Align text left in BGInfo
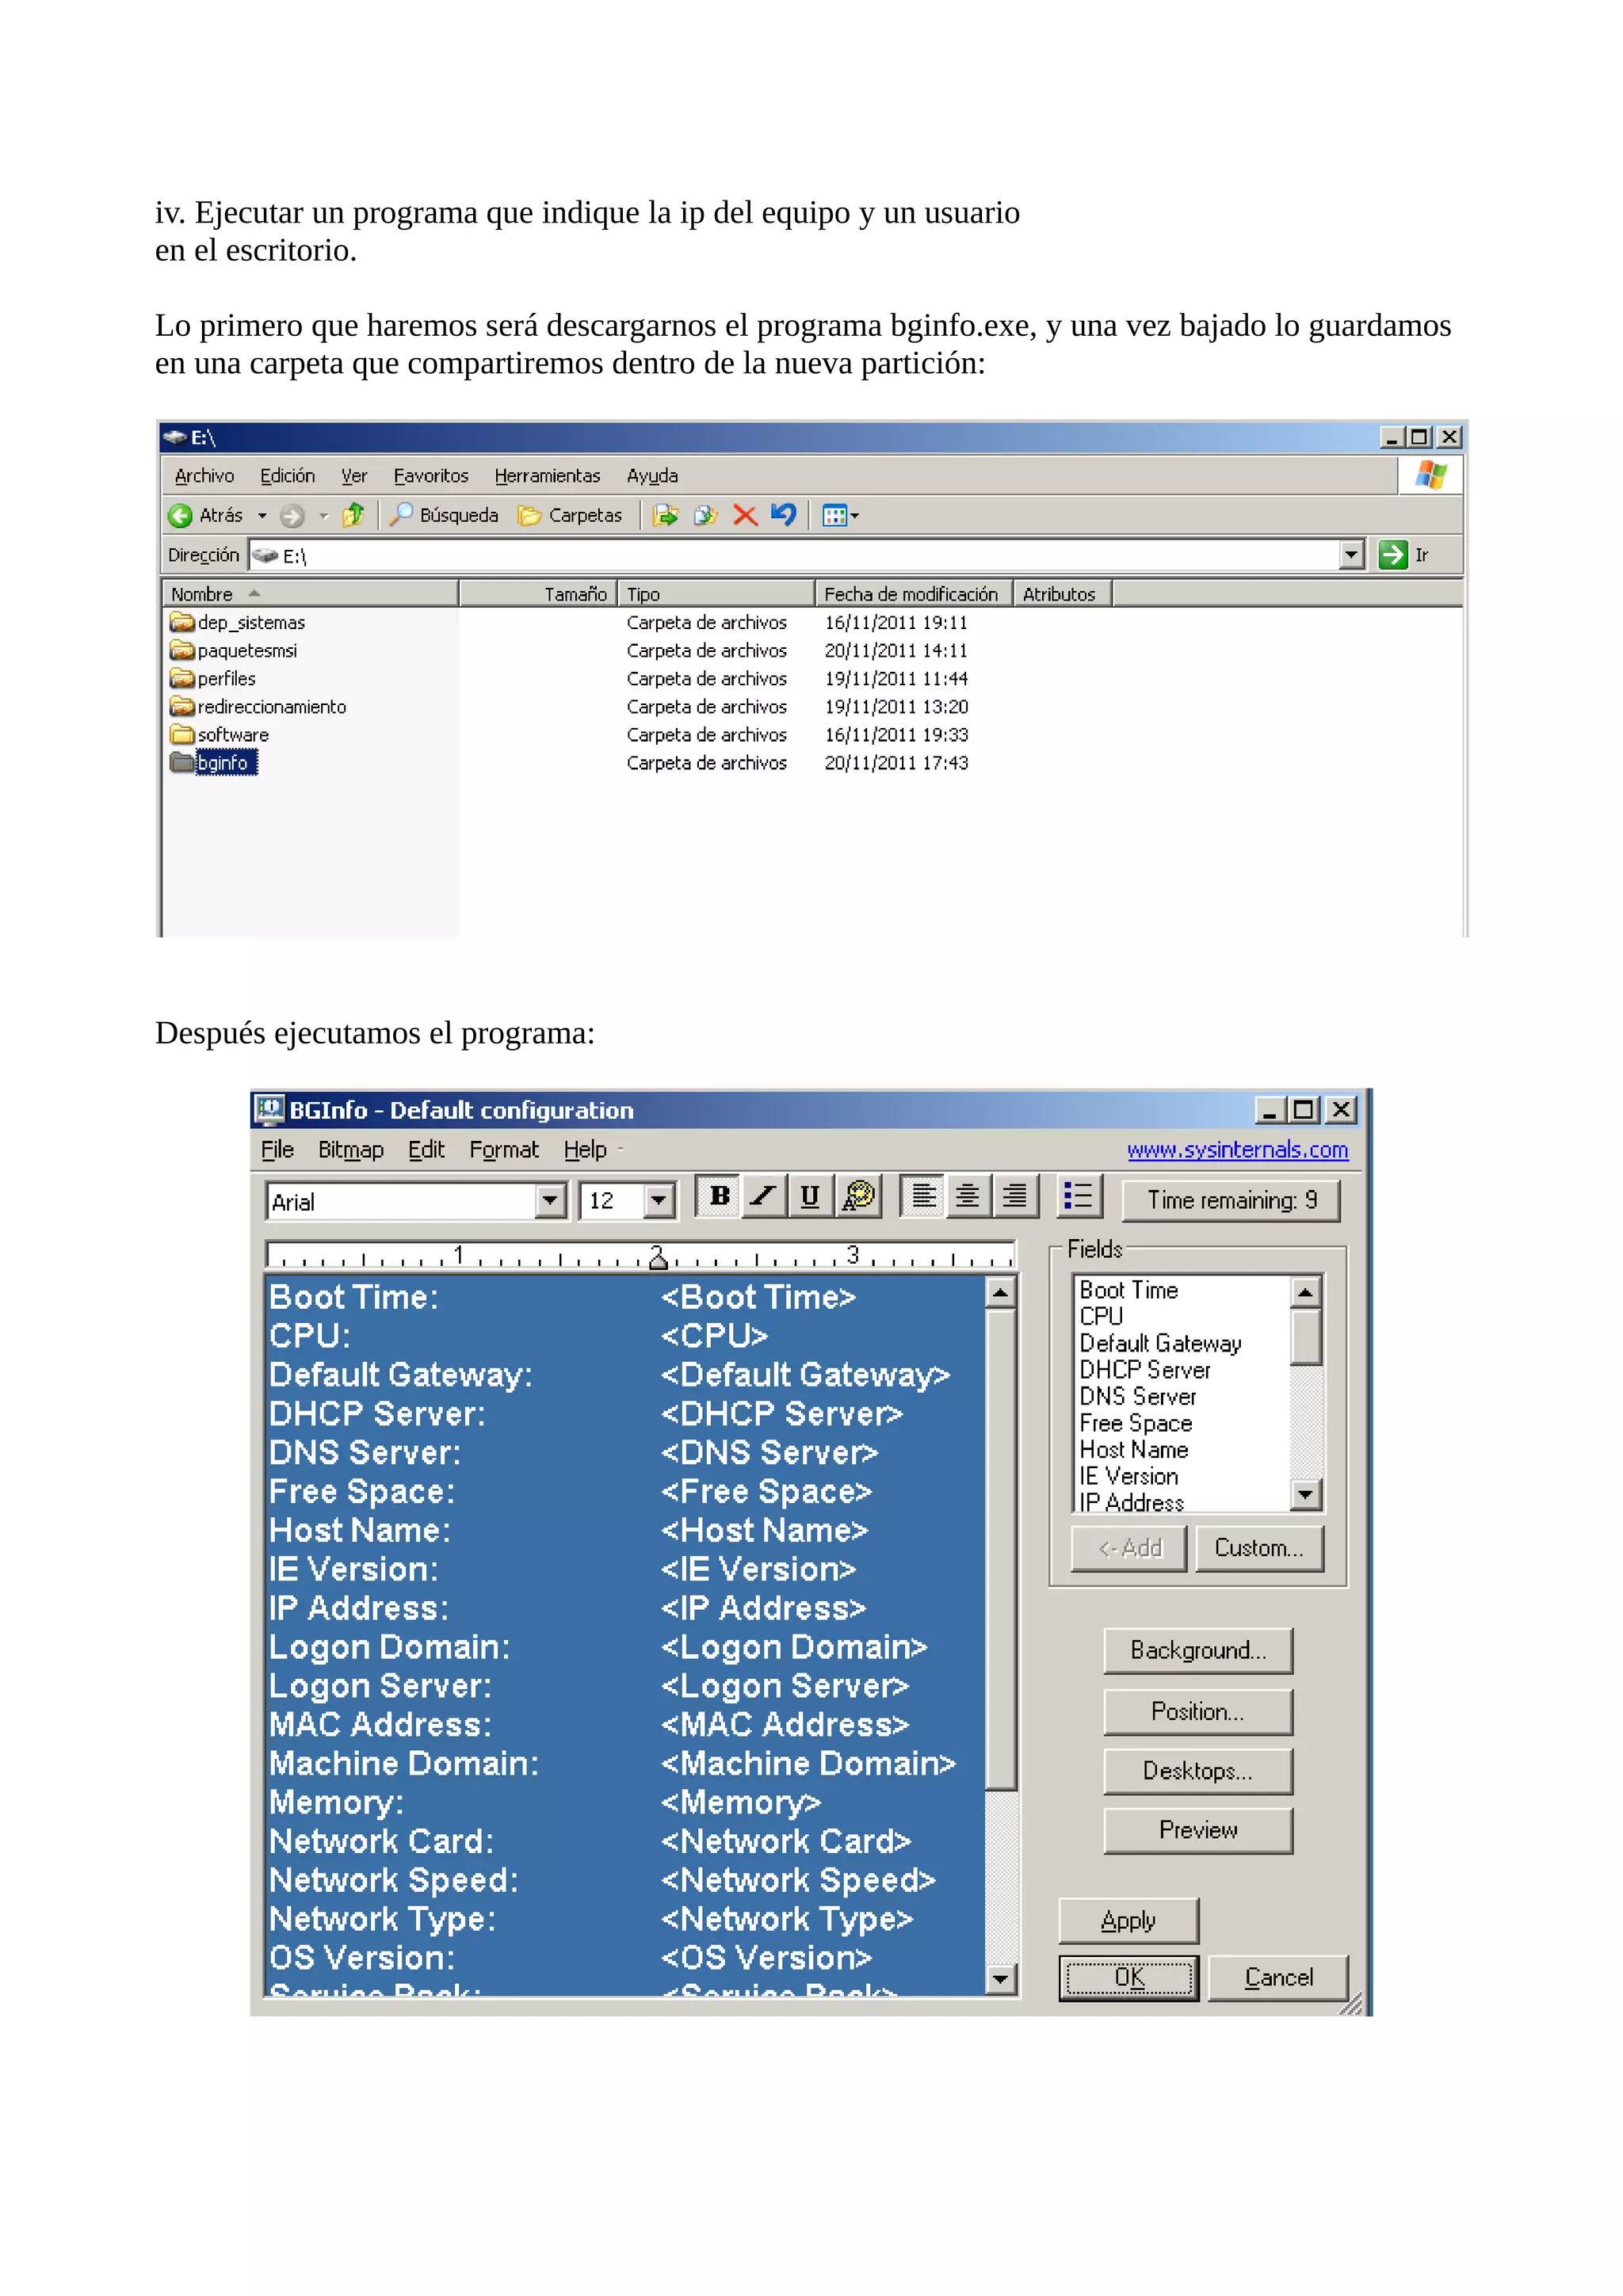 point(923,1196)
